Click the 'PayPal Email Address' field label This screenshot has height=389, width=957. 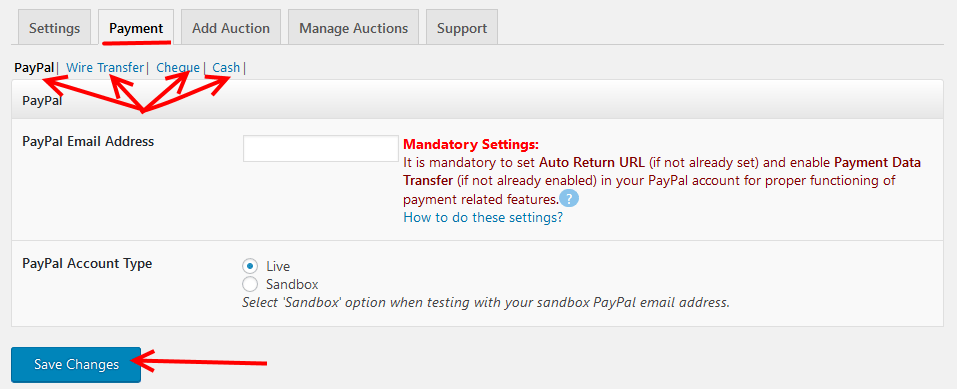pos(88,142)
